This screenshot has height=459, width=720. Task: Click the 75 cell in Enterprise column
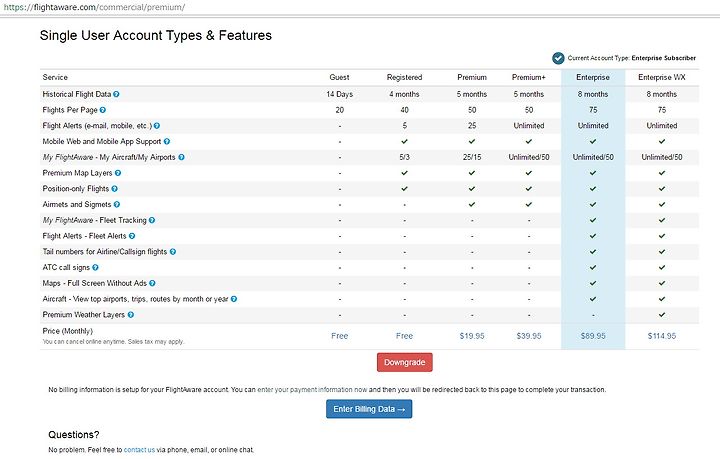593,110
